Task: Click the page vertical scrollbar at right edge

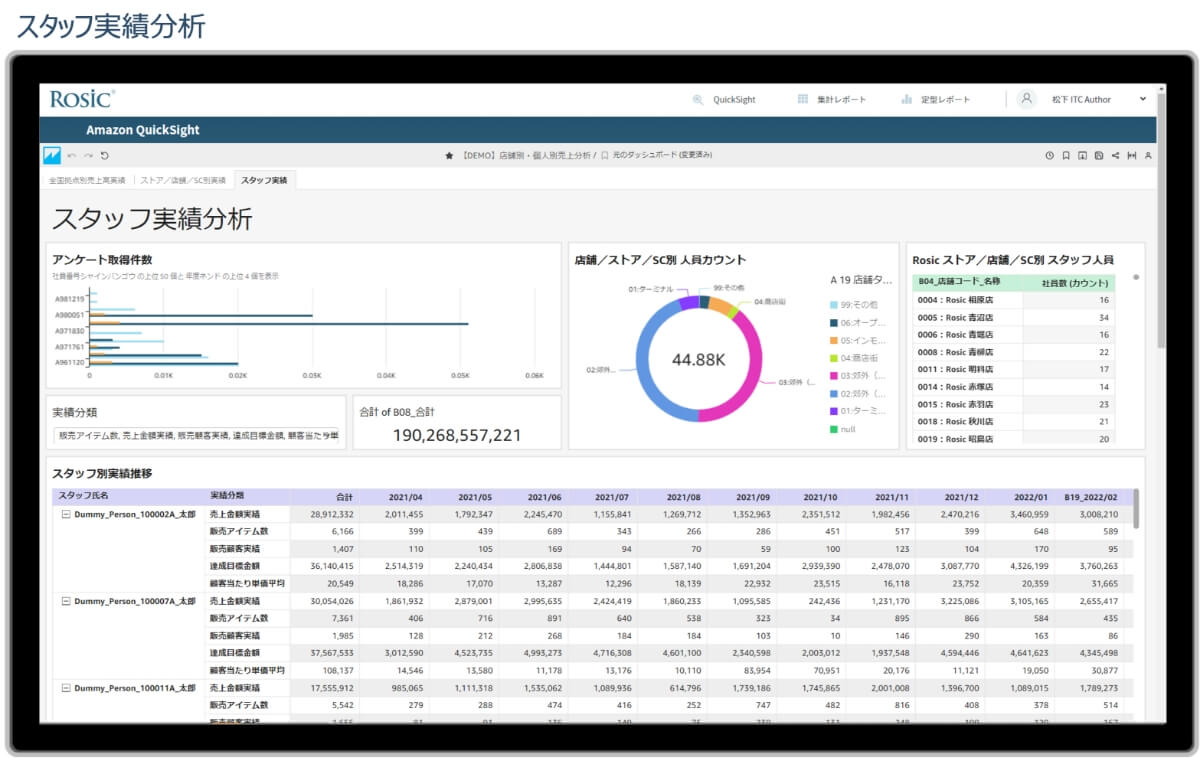Action: pyautogui.click(x=1161, y=220)
